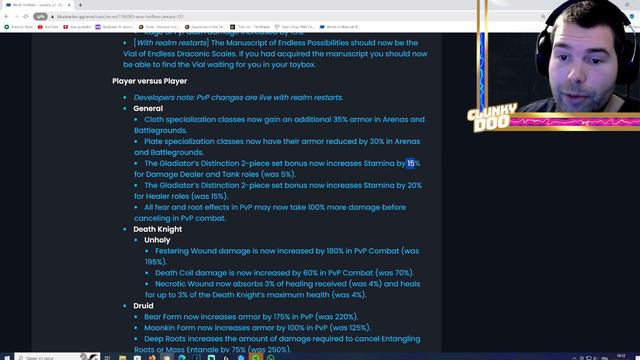Click the 'Druid' class heading
Viewport: 640px width, 360px height.
point(143,306)
